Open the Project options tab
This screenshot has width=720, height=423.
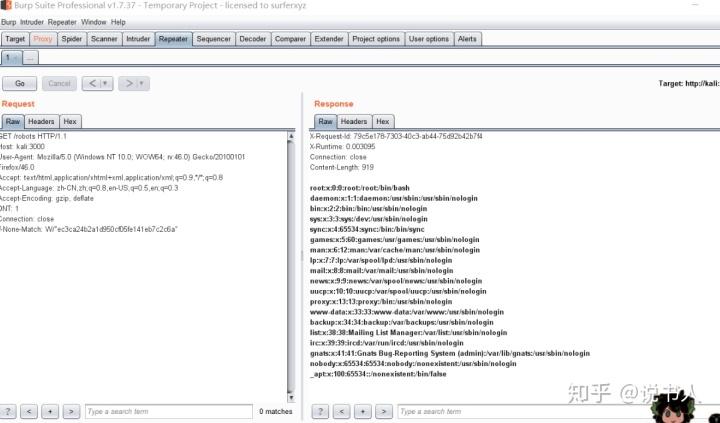376,39
